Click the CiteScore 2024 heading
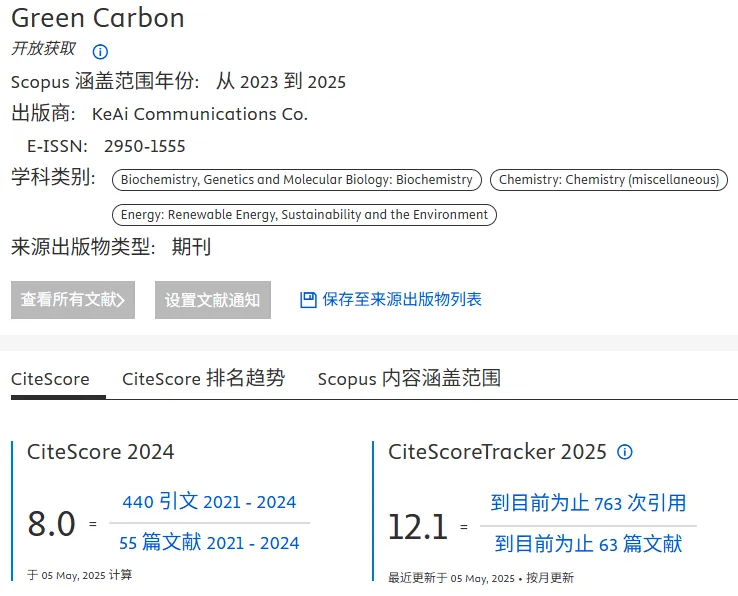This screenshot has width=738, height=596. [x=101, y=452]
